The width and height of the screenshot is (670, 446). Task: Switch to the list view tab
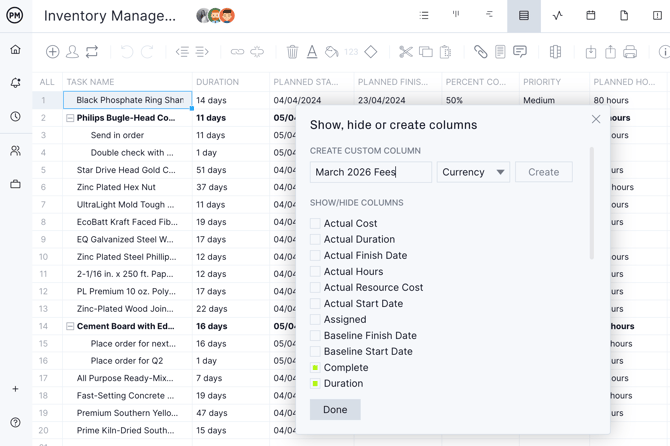point(424,15)
